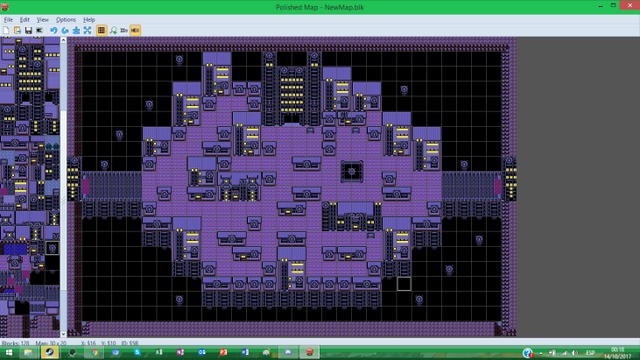The image size is (640, 360).
Task: Open the Edit menu
Action: (24, 20)
